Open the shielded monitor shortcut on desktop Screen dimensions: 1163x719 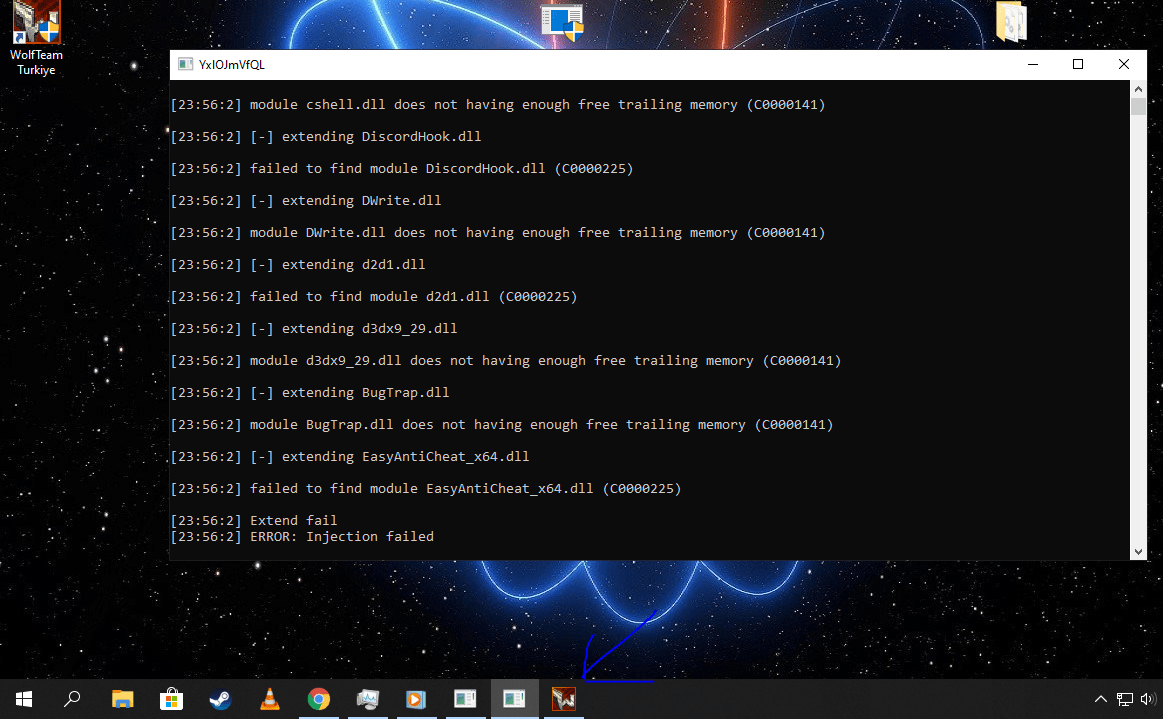tap(562, 22)
